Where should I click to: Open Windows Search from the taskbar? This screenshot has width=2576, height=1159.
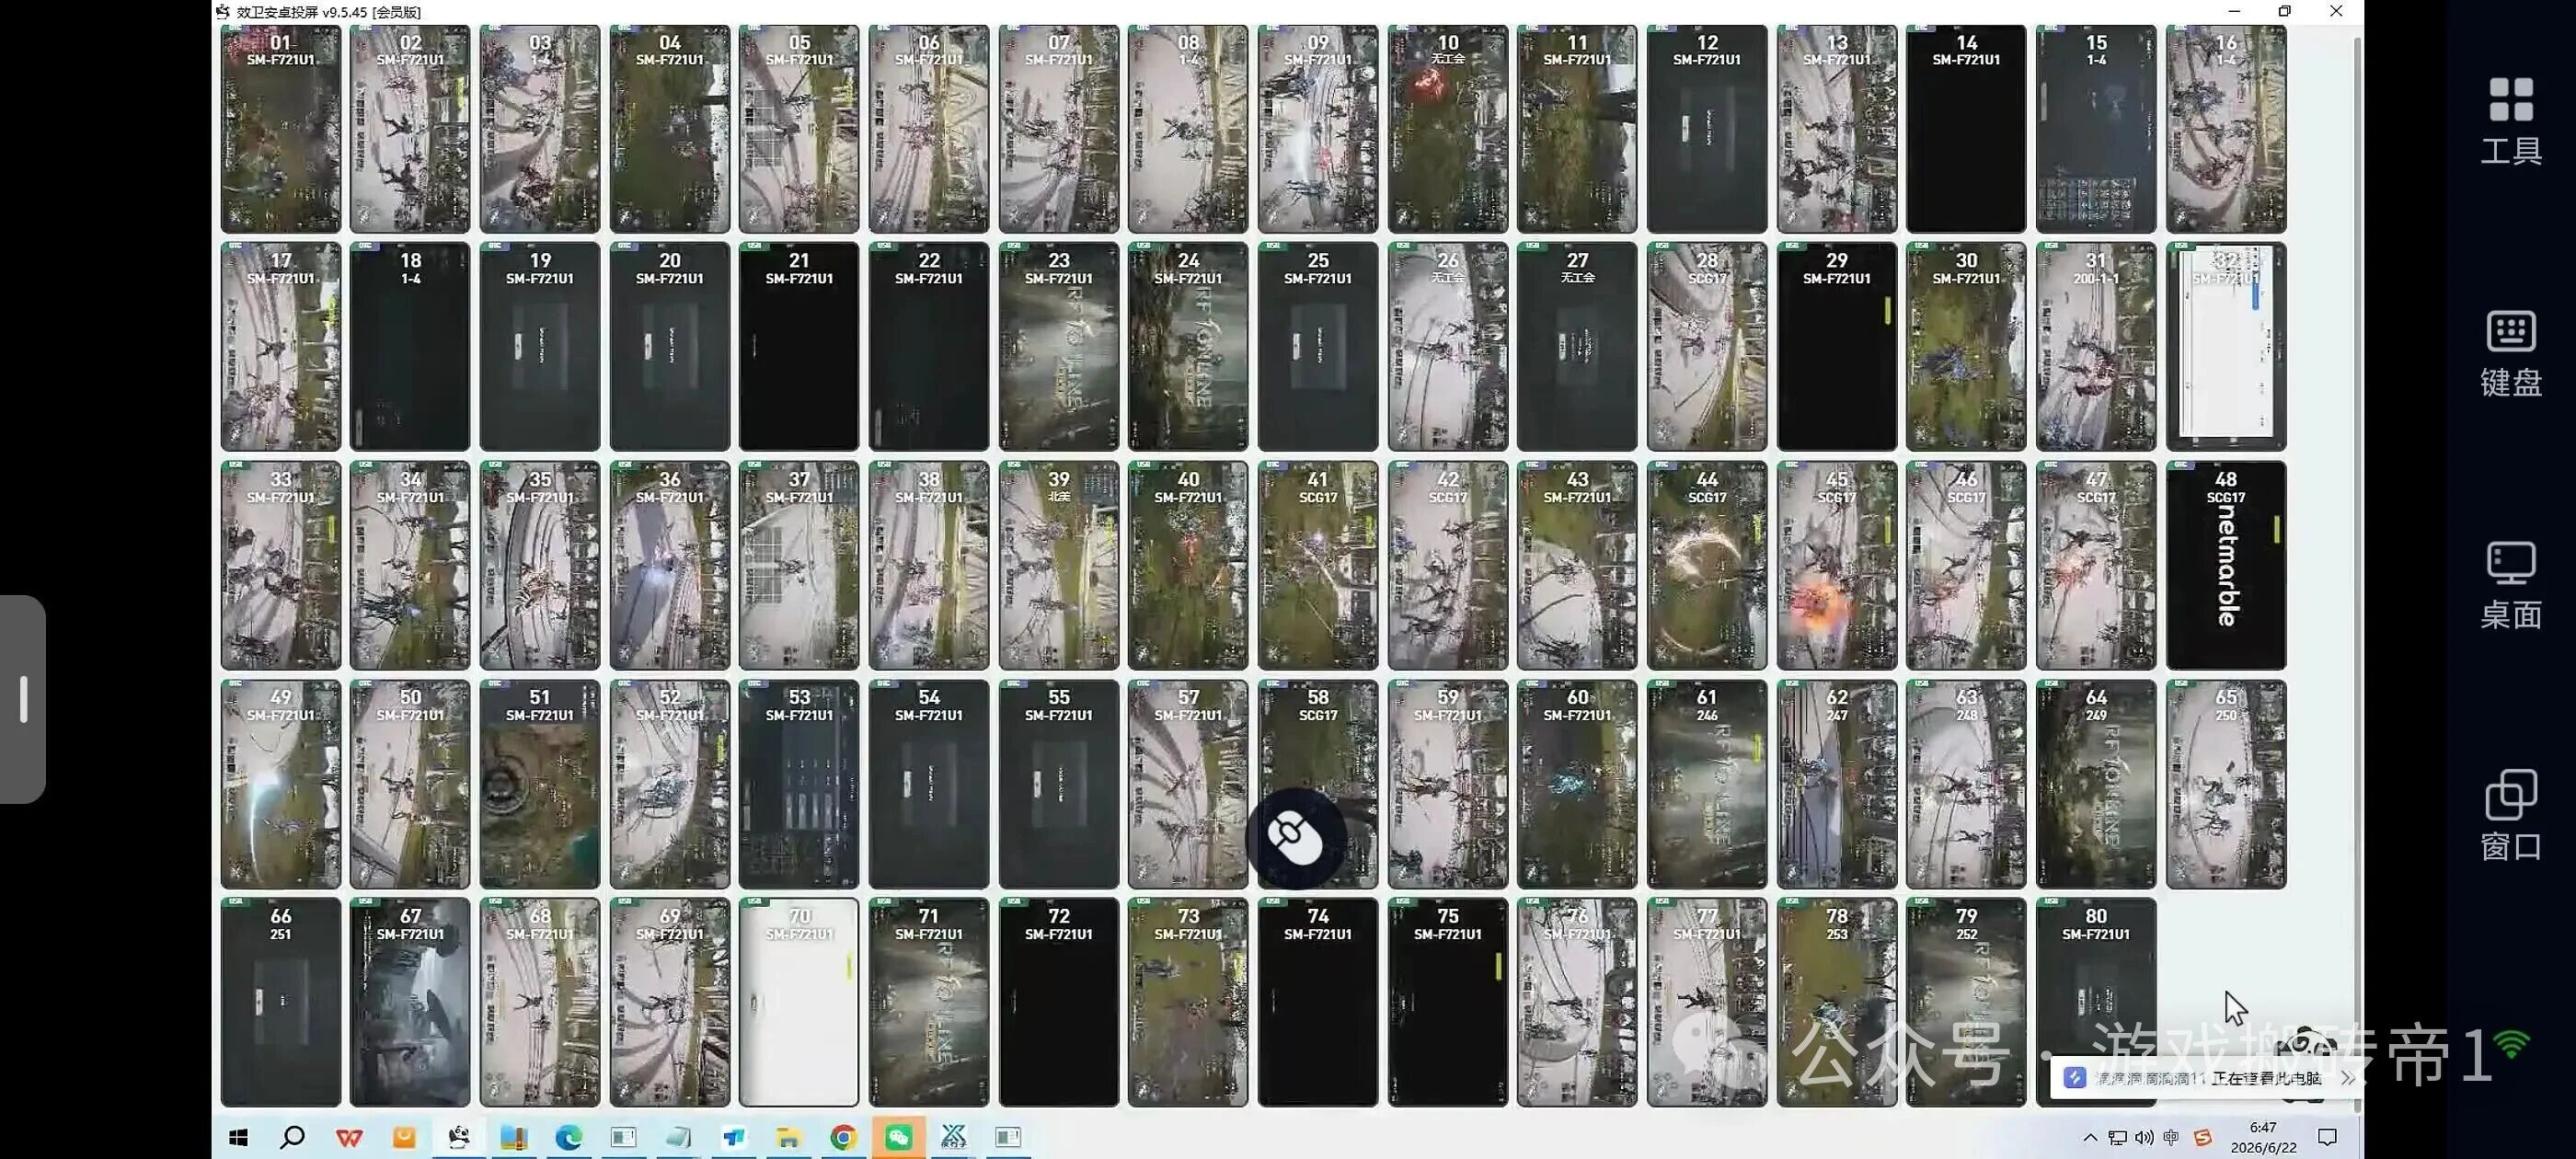point(292,1137)
